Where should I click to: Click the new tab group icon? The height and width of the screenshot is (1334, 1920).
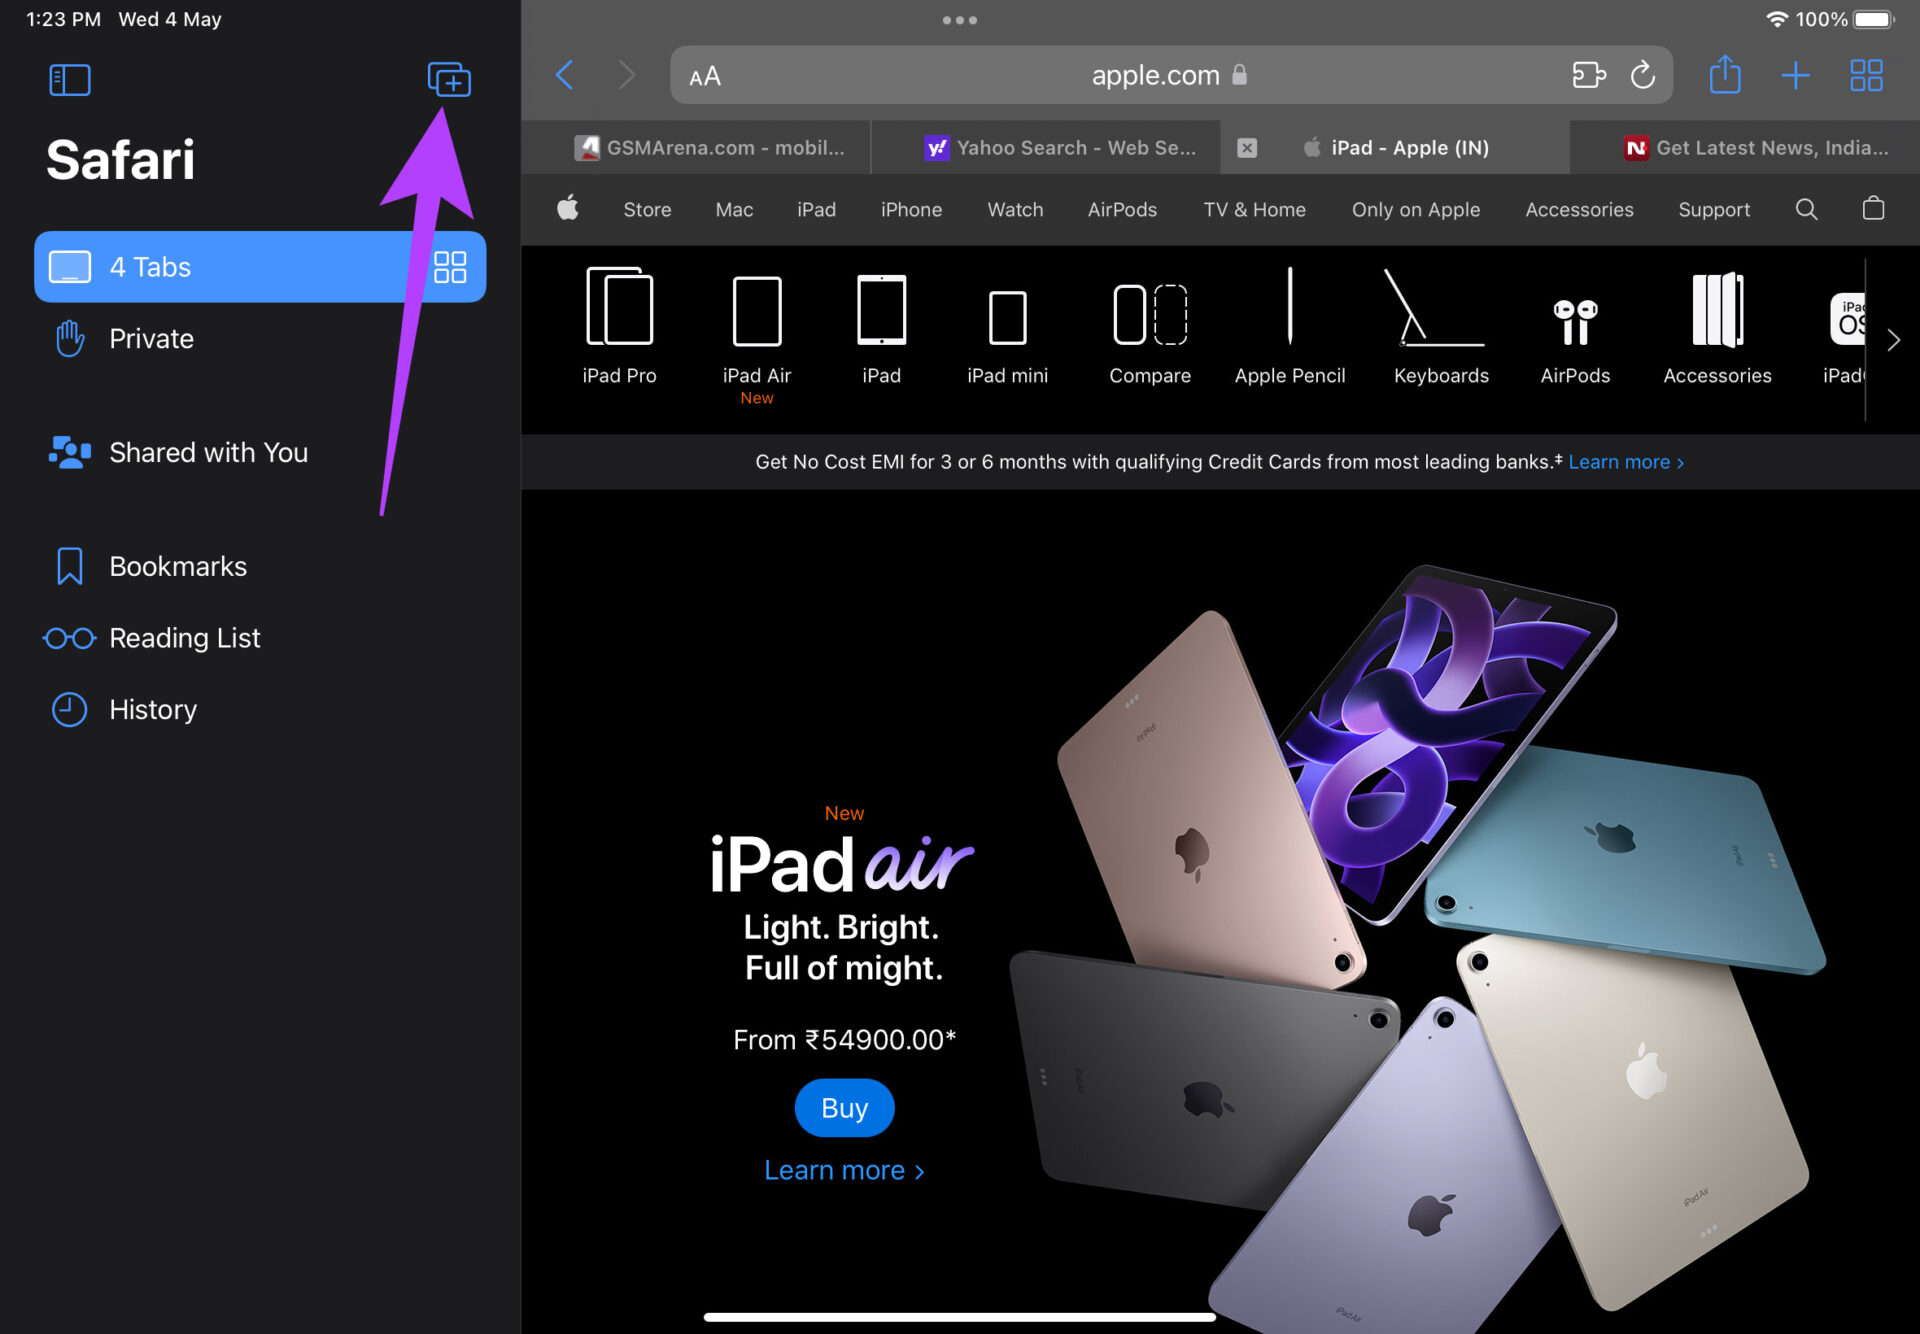[449, 79]
